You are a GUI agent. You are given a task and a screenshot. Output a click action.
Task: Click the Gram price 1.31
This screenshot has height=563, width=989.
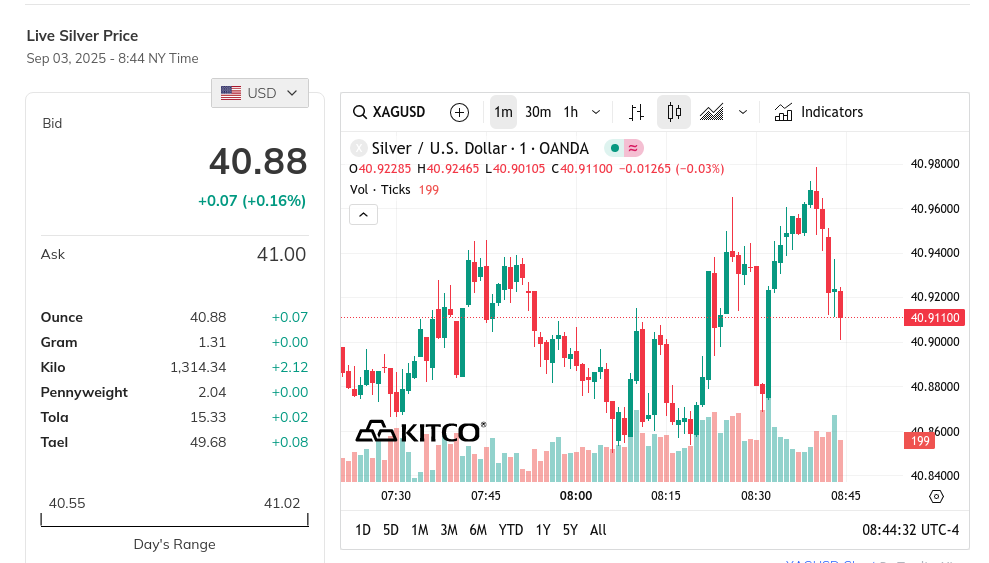pyautogui.click(x=212, y=342)
